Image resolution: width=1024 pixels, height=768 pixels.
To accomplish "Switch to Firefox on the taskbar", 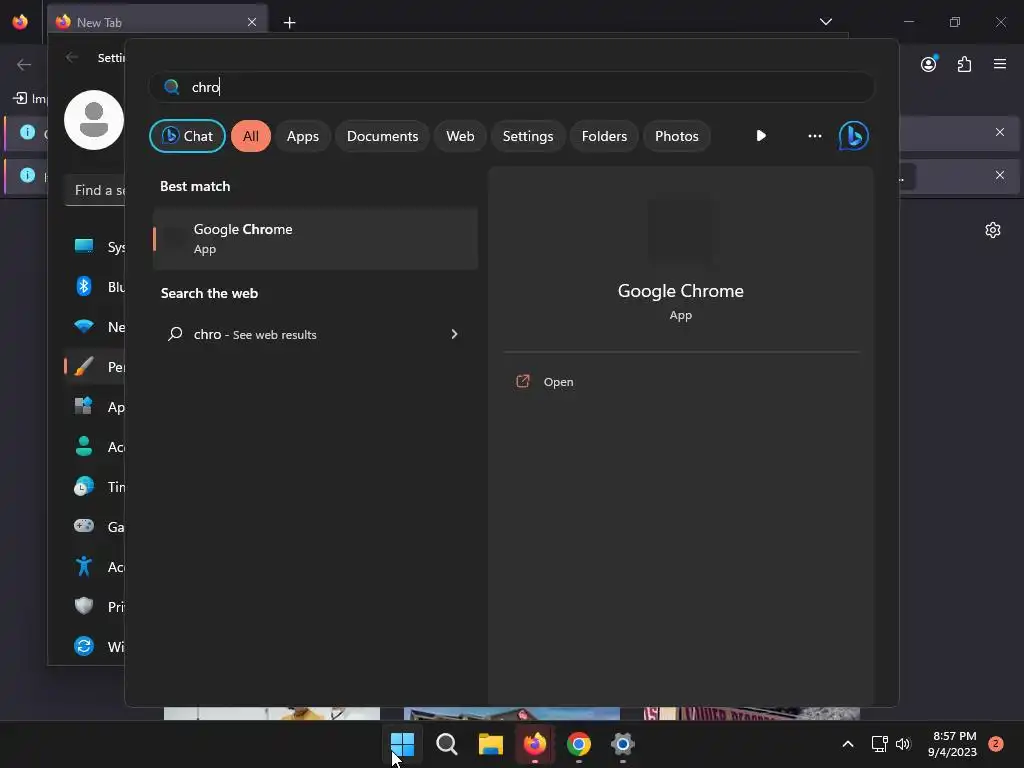I will point(535,744).
